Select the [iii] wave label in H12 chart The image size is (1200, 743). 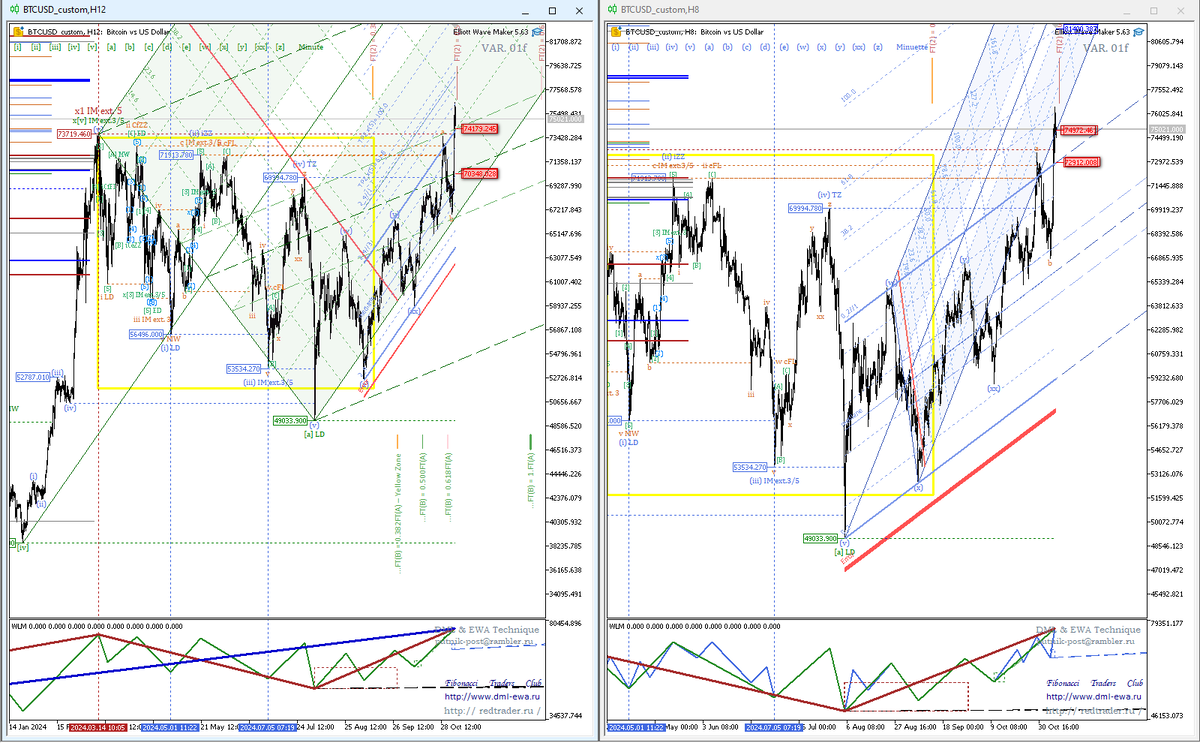coord(55,47)
